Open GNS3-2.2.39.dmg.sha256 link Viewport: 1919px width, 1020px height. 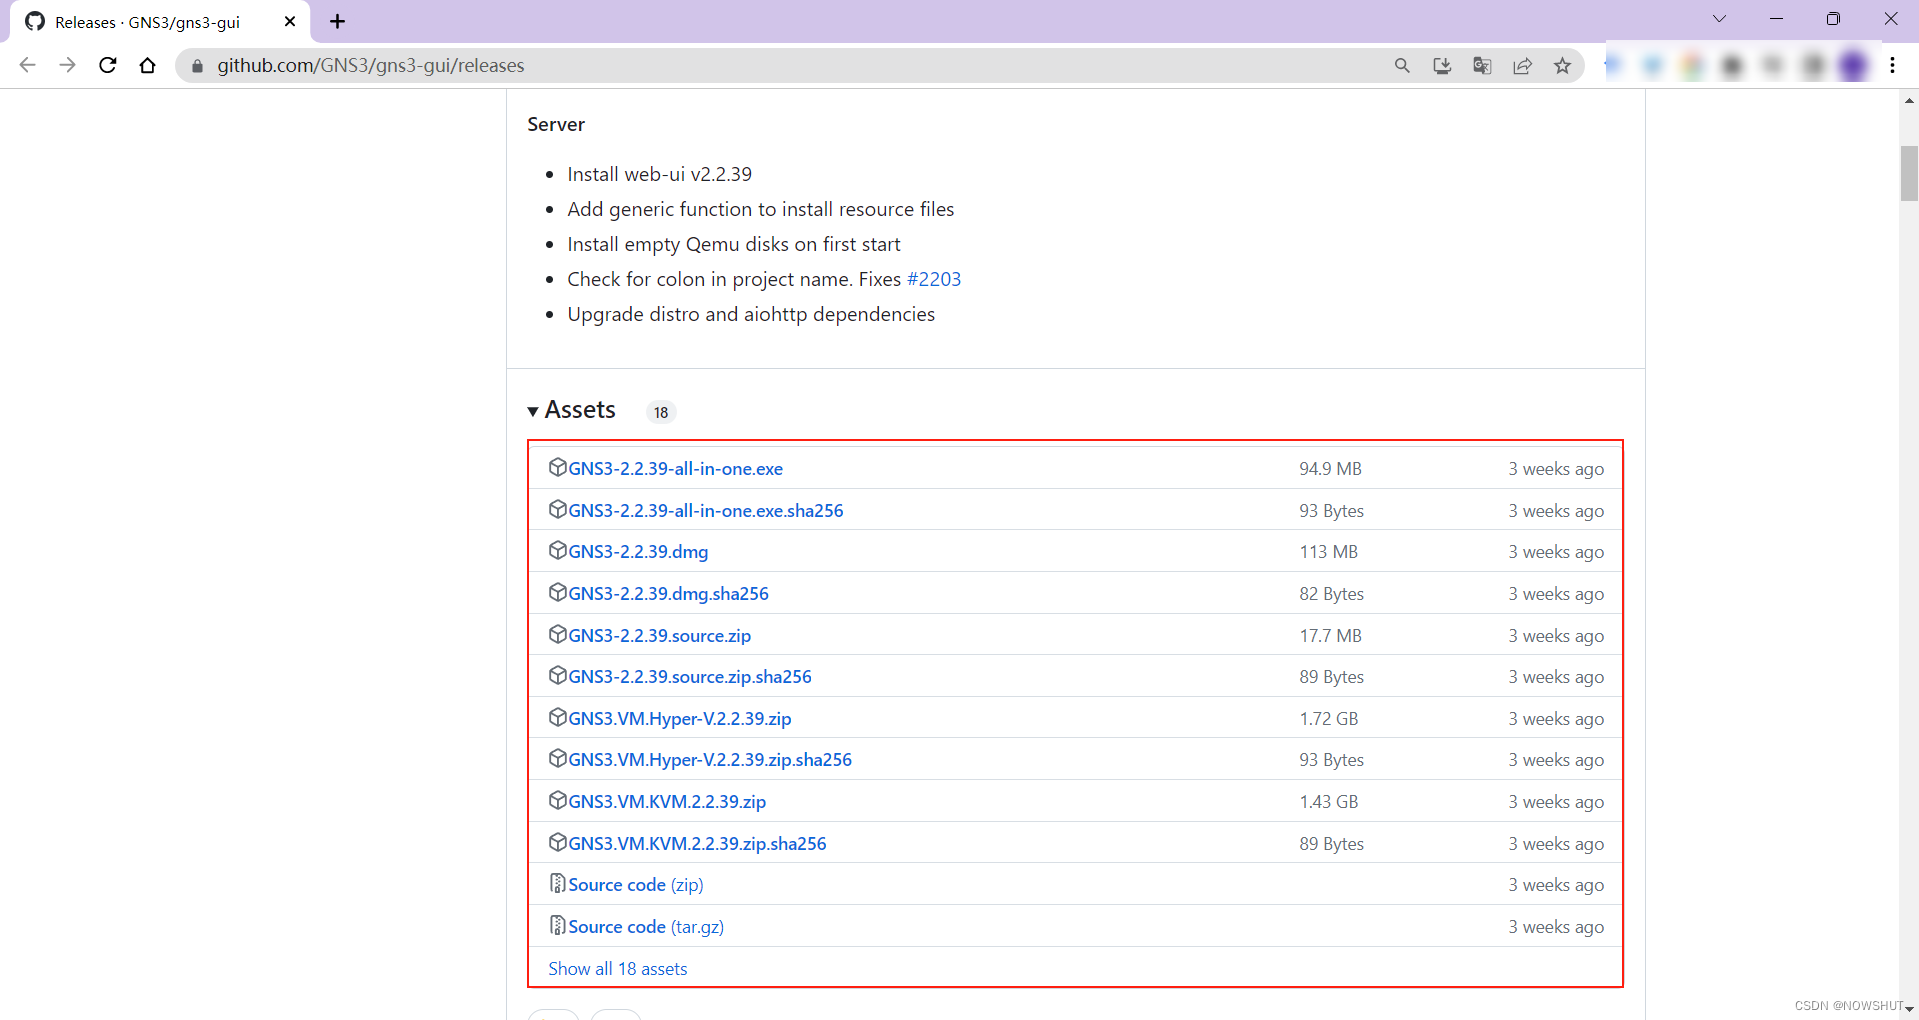pyautogui.click(x=668, y=594)
